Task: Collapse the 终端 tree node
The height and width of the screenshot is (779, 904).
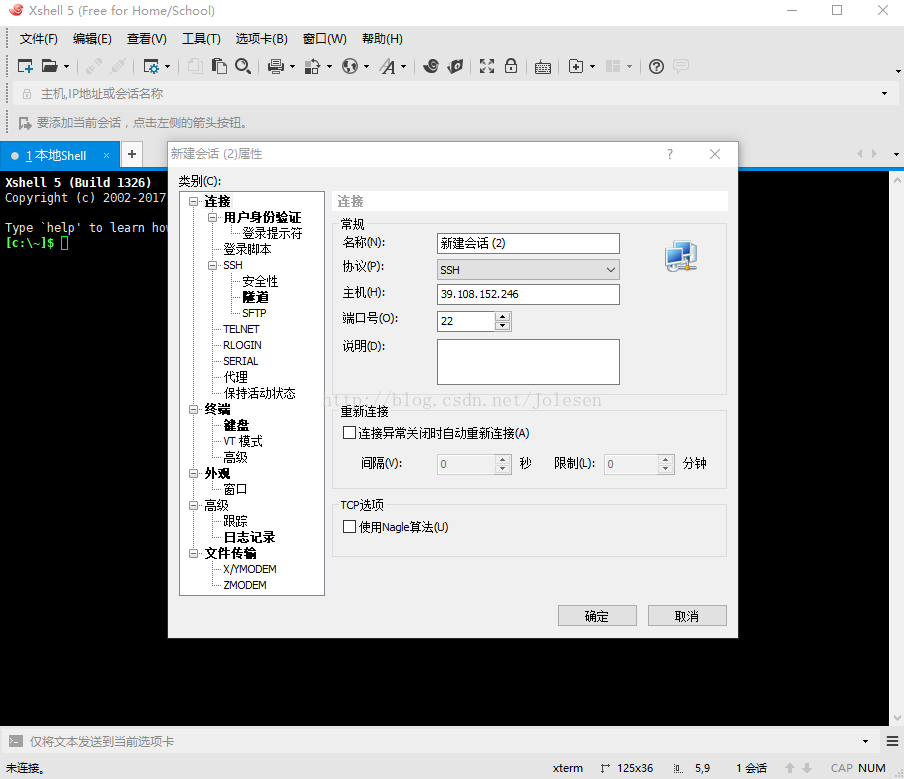Action: pyautogui.click(x=194, y=409)
